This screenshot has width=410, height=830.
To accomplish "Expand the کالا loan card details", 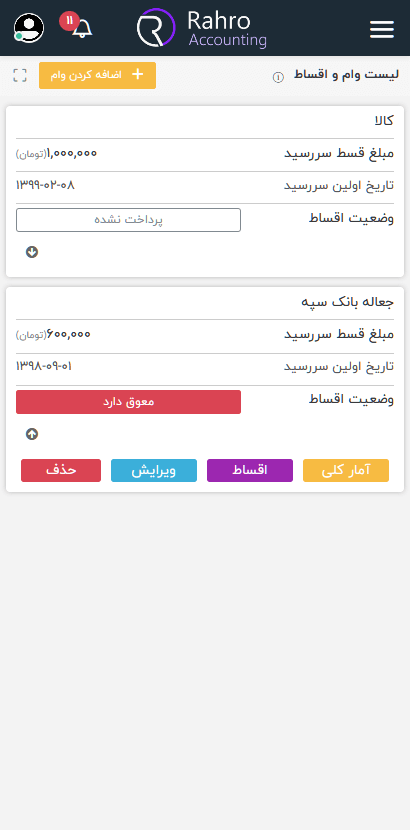I will coord(32,252).
